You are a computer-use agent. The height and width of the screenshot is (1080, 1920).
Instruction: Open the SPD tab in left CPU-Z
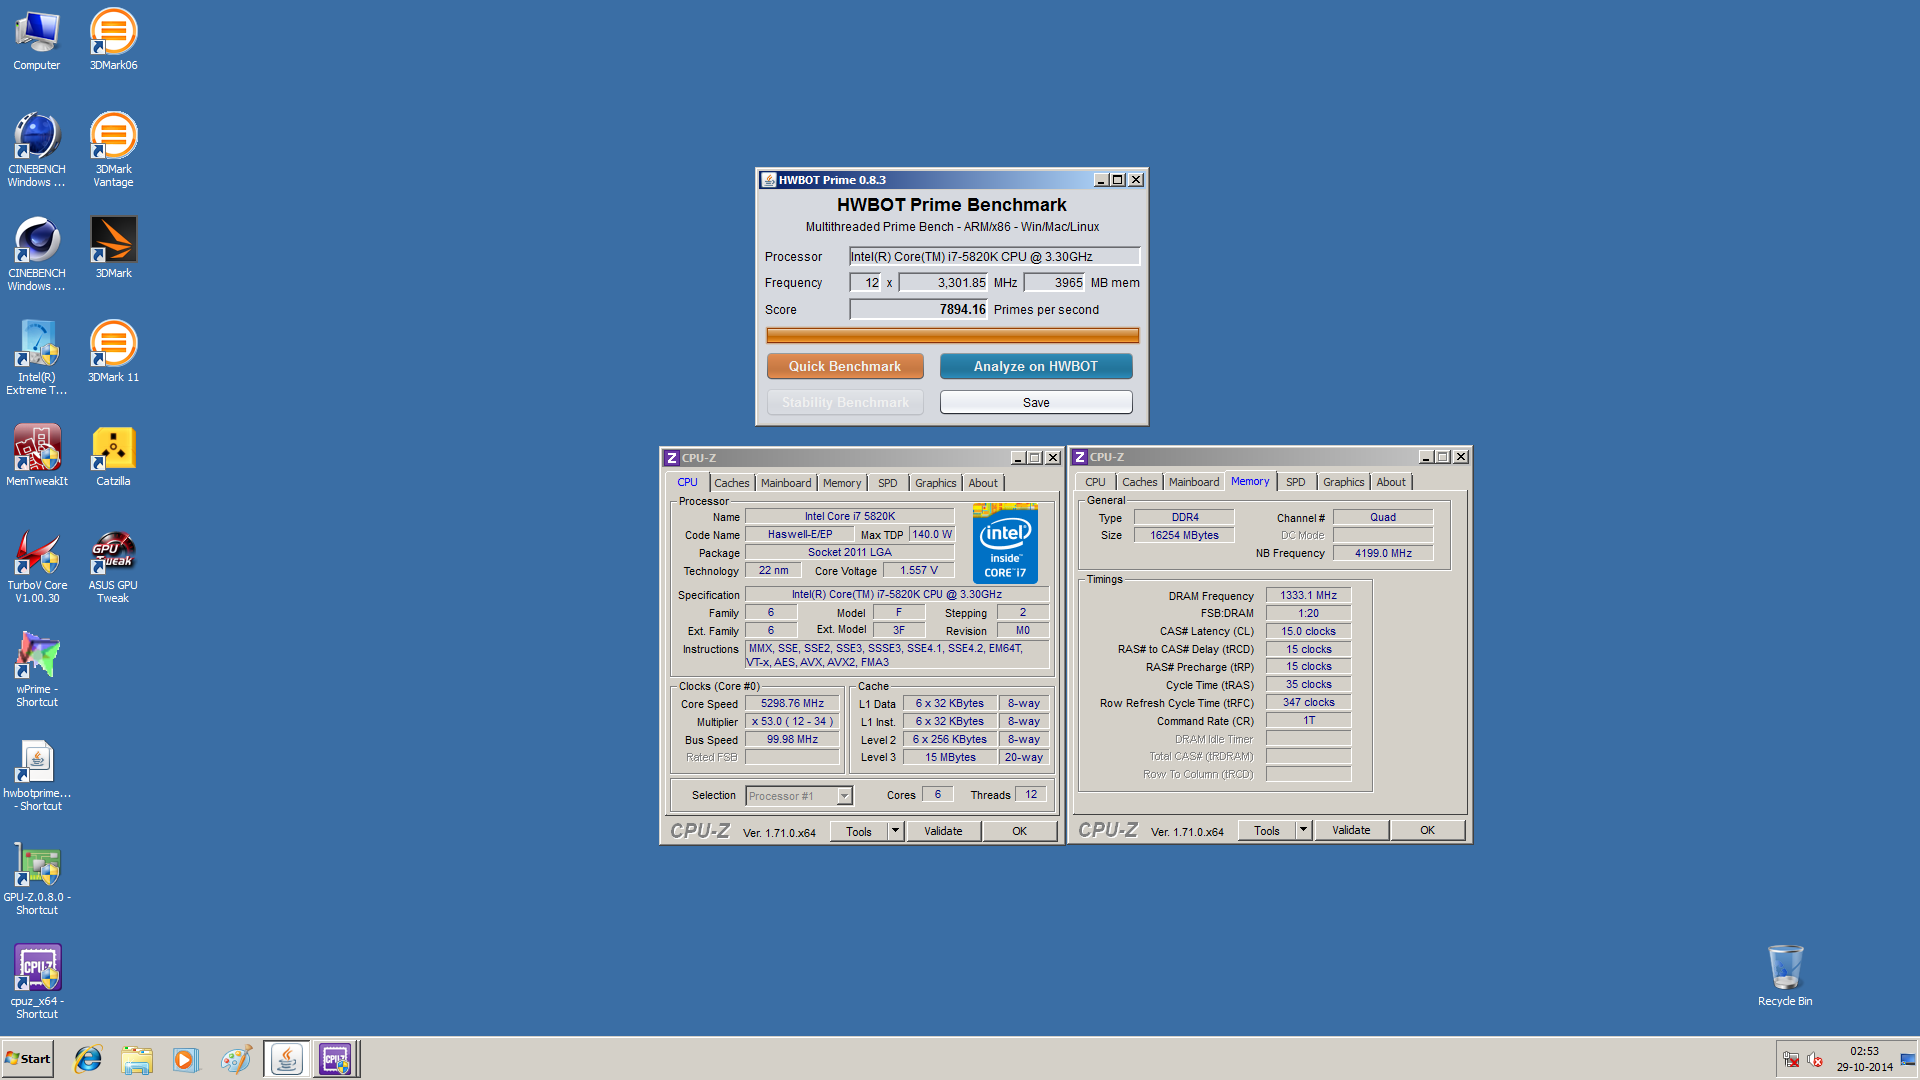[888, 483]
